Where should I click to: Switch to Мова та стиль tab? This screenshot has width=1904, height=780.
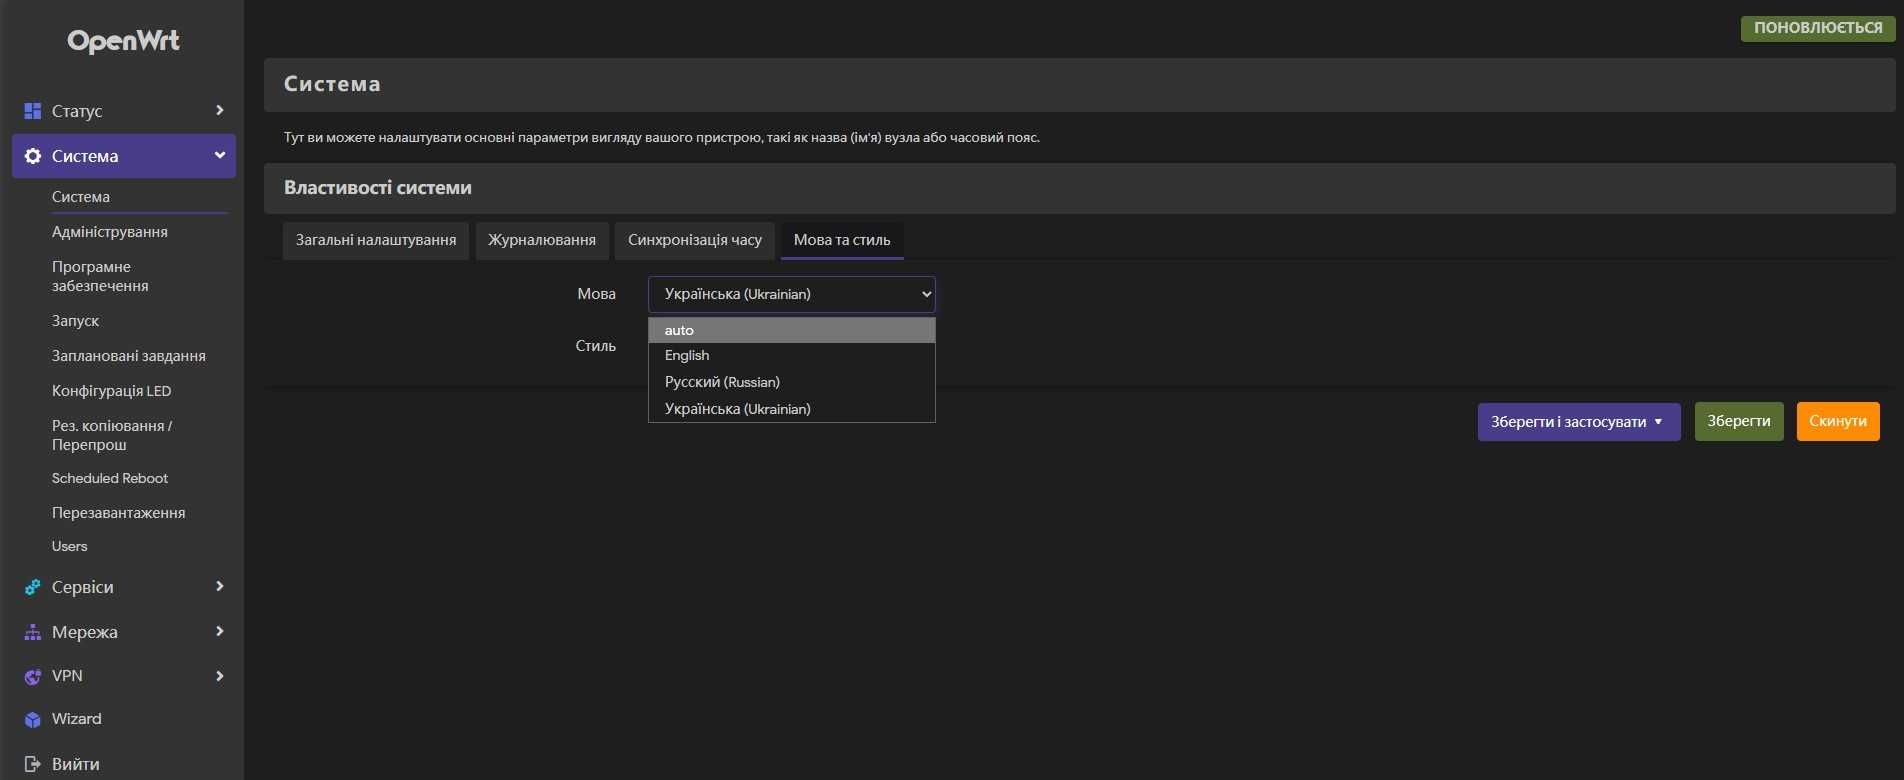(x=842, y=240)
